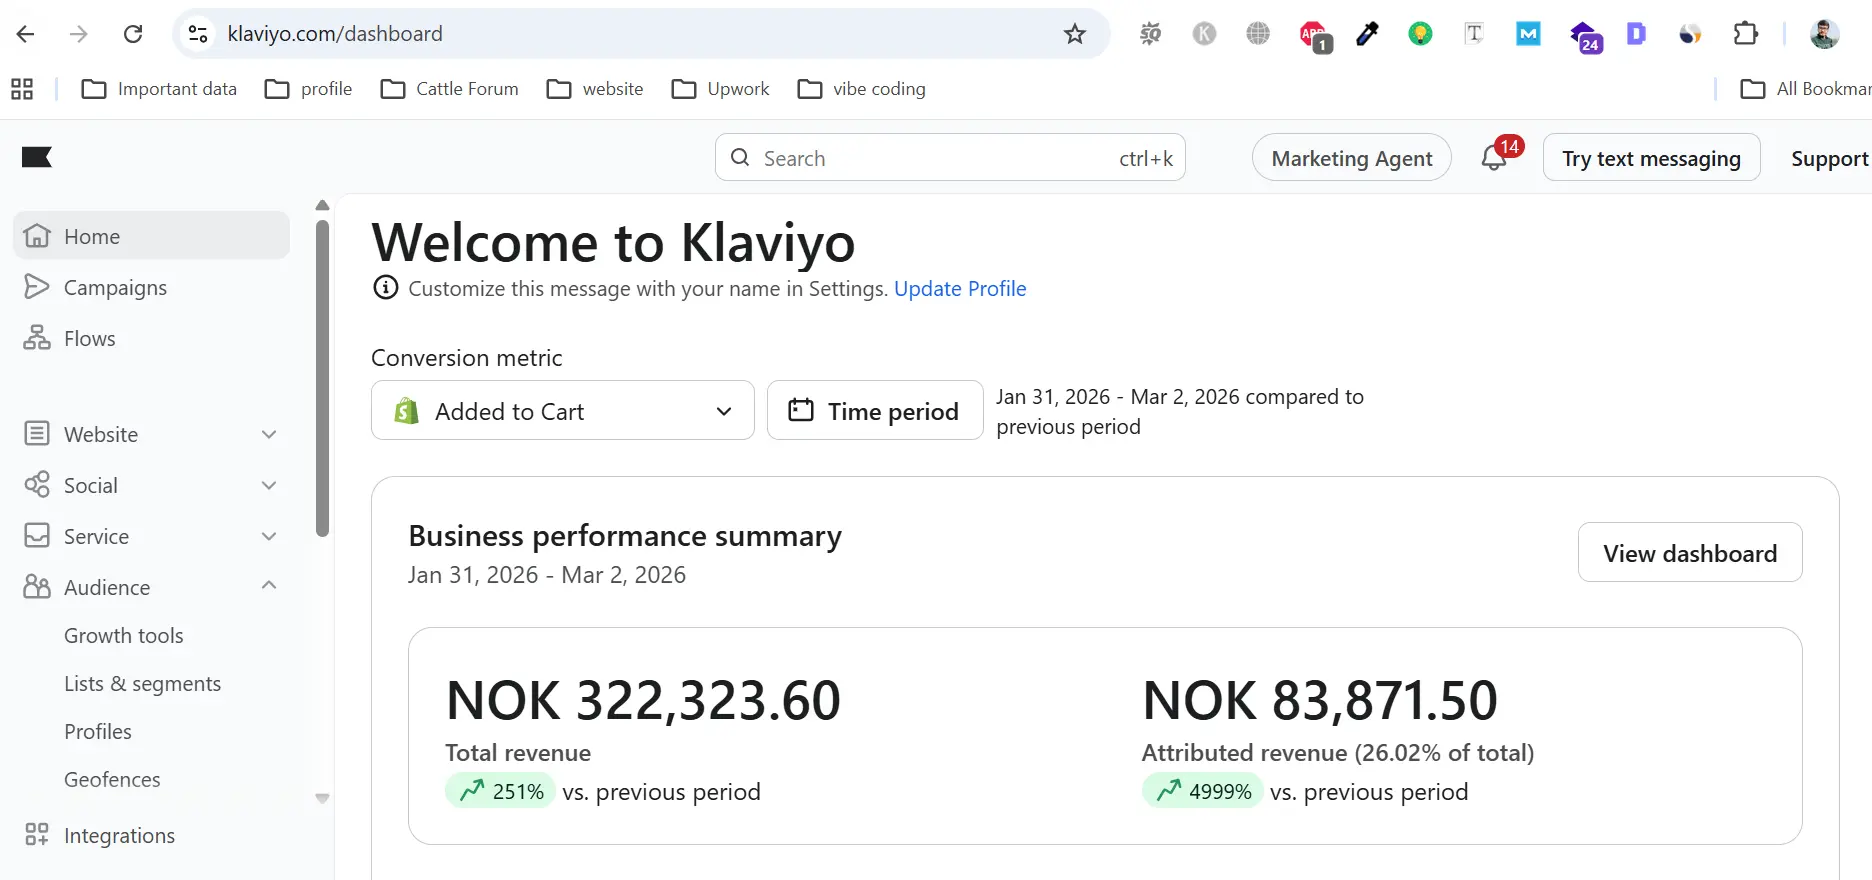1872x880 pixels.
Task: Open the Added to Cart conversion metric dropdown
Action: point(563,410)
